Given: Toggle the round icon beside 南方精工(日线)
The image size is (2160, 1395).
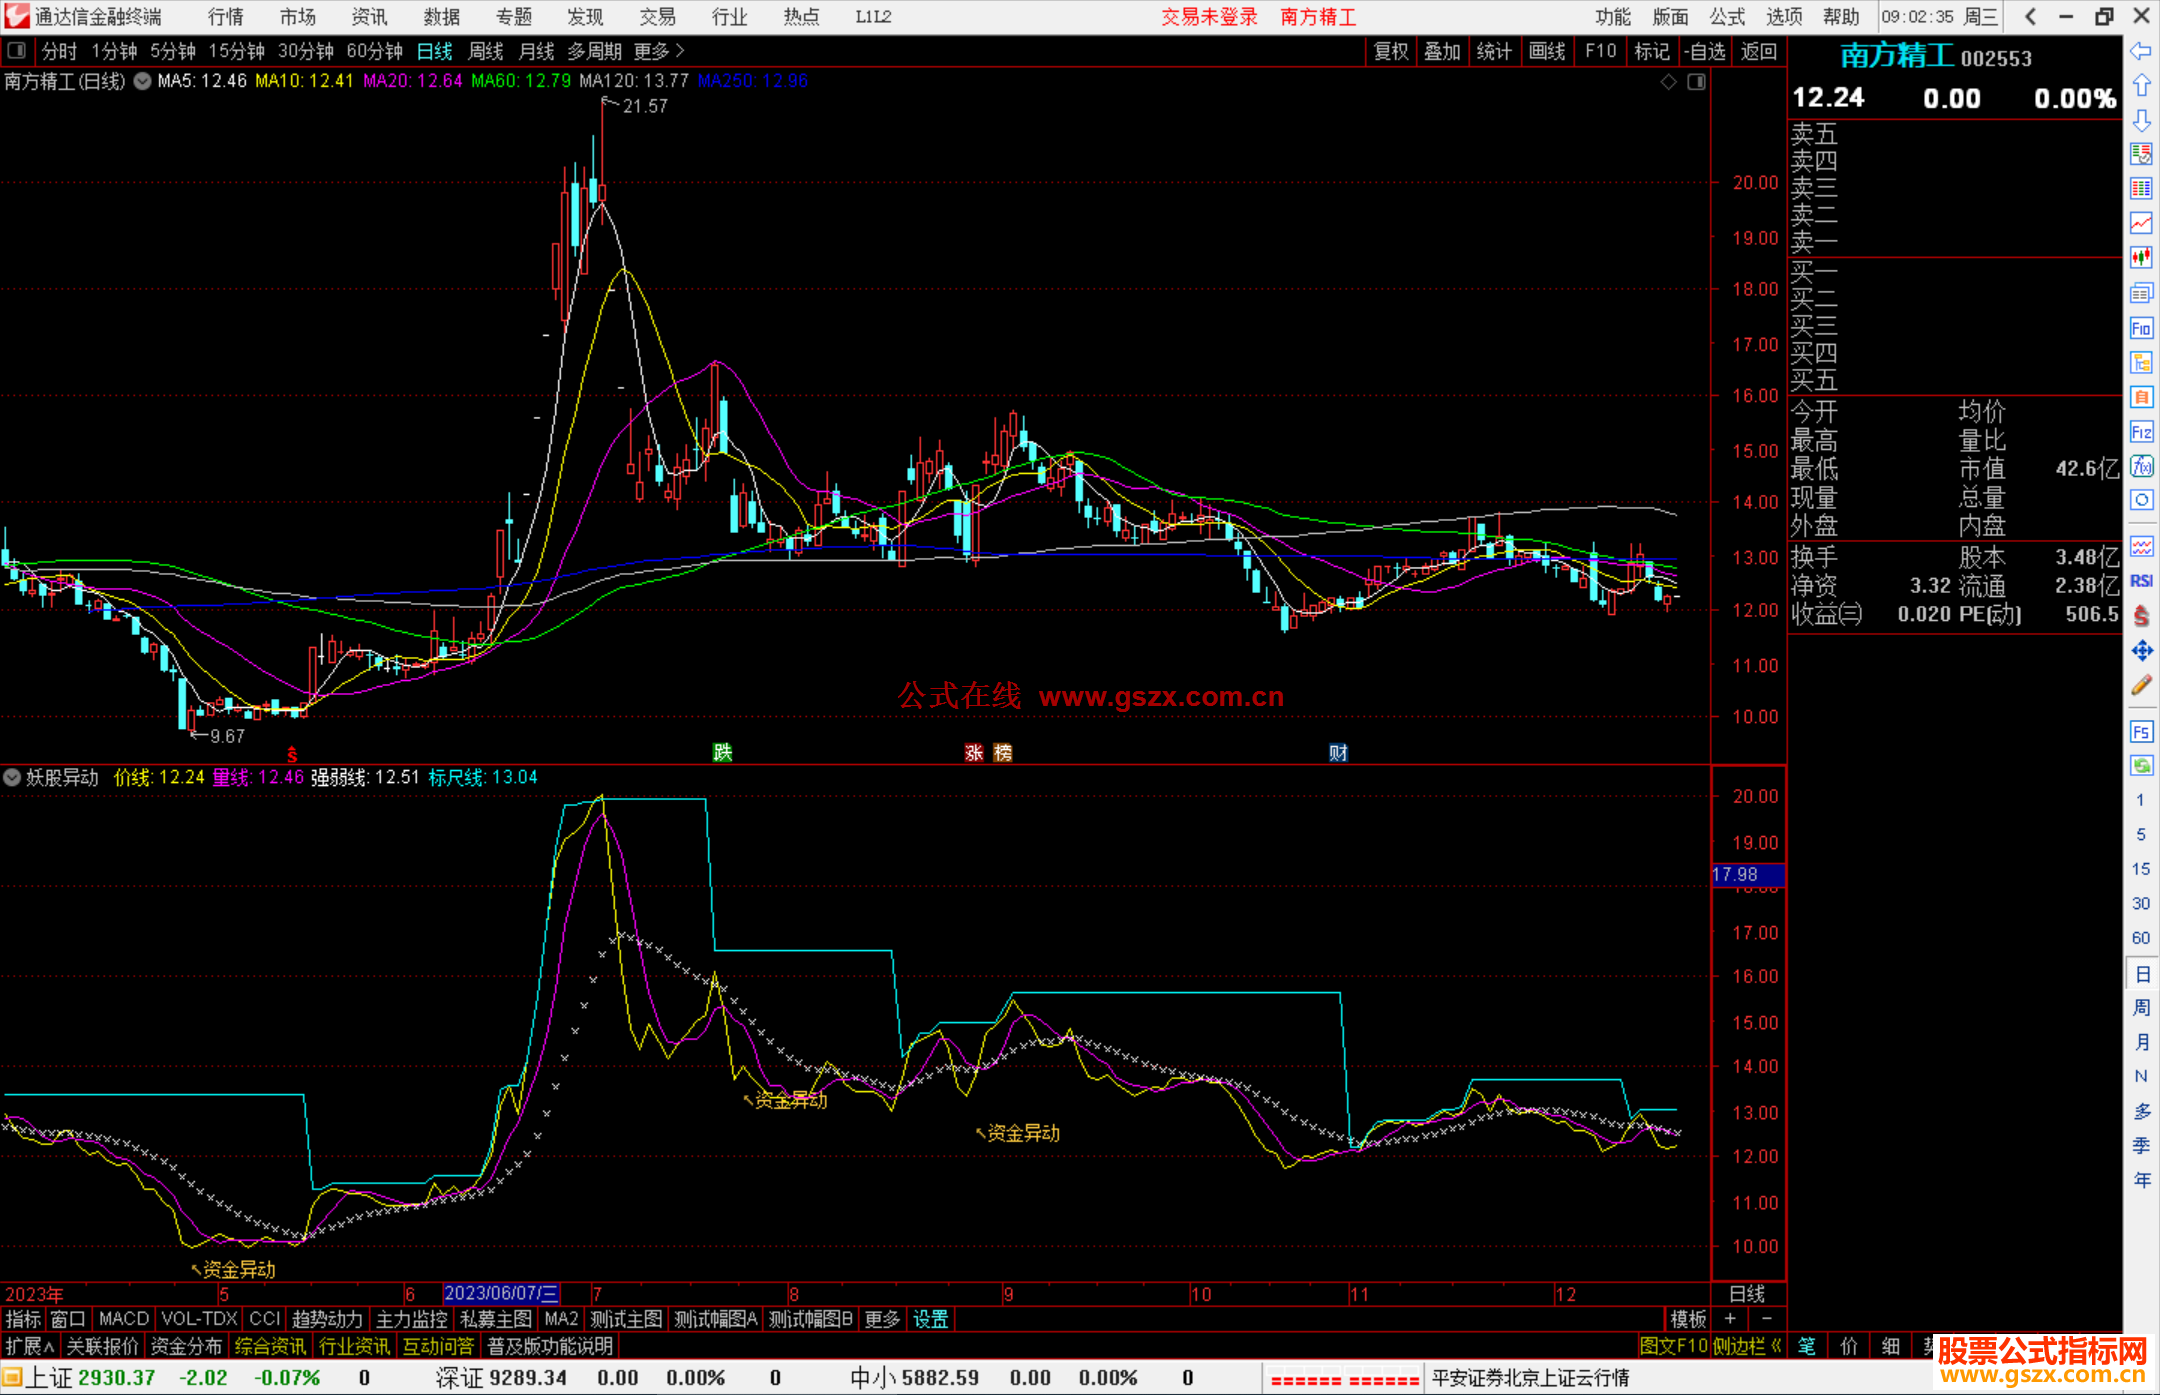Looking at the screenshot, I should click(x=143, y=81).
